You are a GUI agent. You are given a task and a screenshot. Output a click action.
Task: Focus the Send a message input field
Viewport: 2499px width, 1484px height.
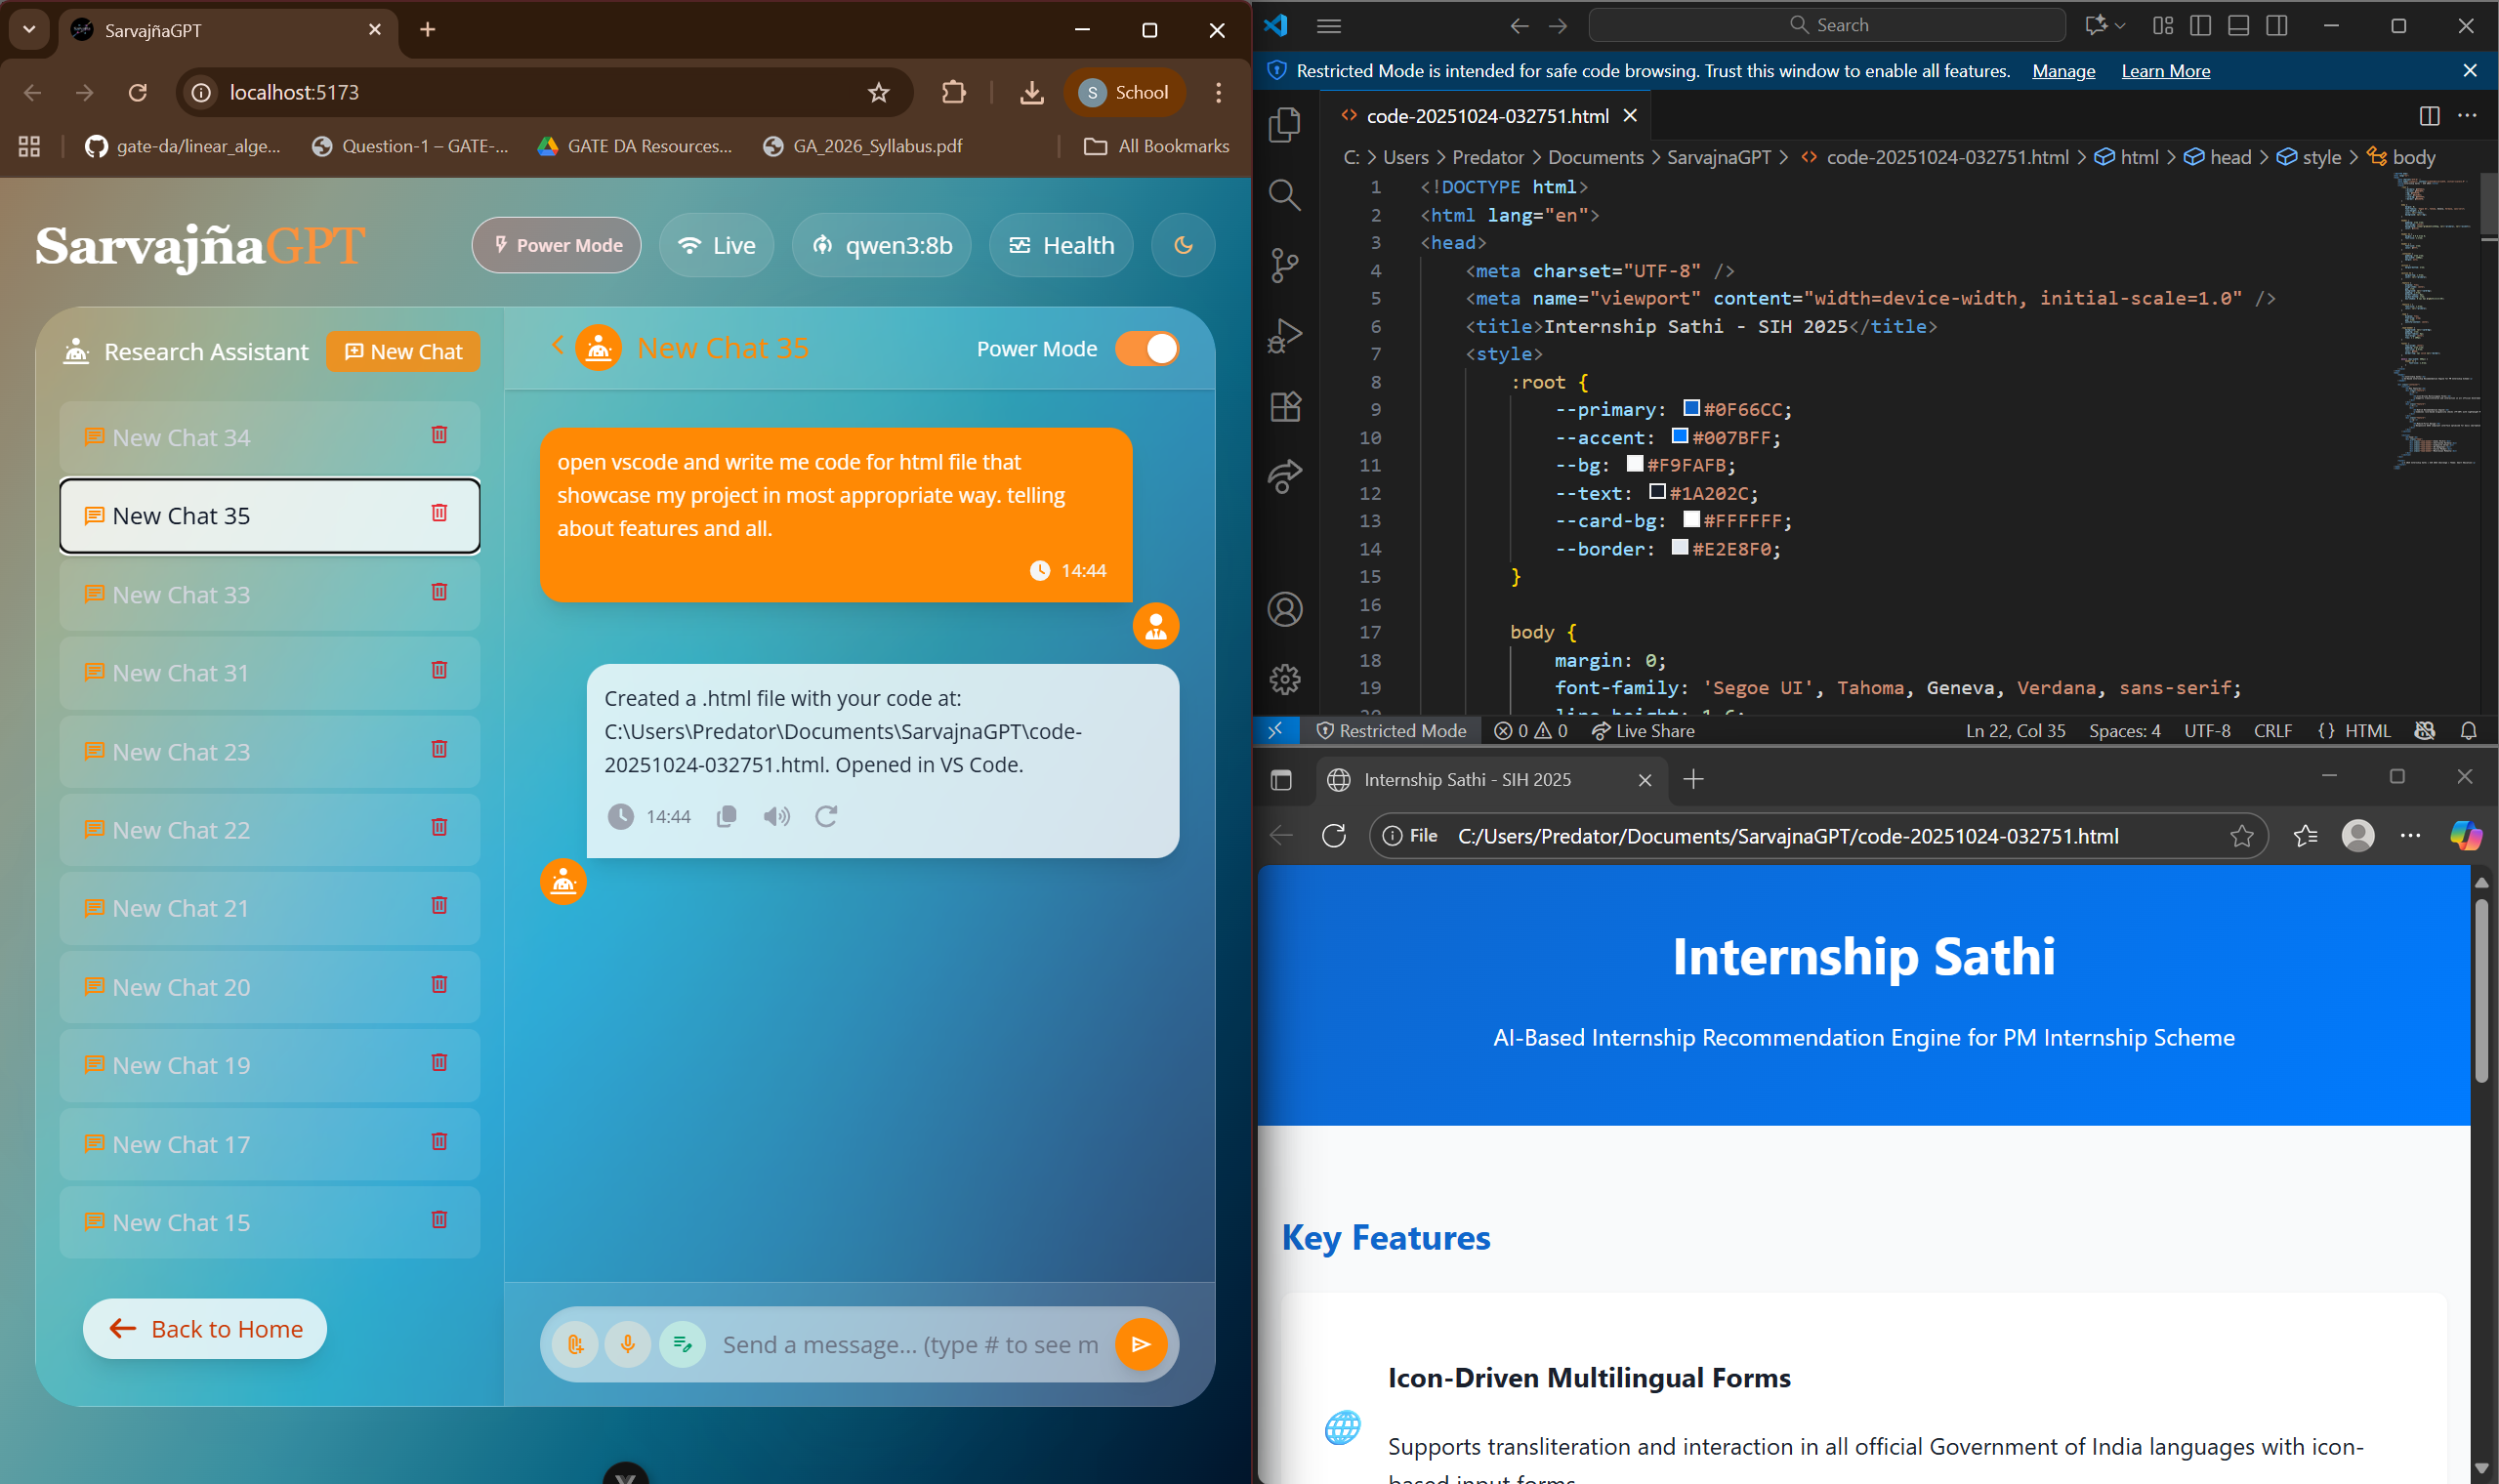910,1344
